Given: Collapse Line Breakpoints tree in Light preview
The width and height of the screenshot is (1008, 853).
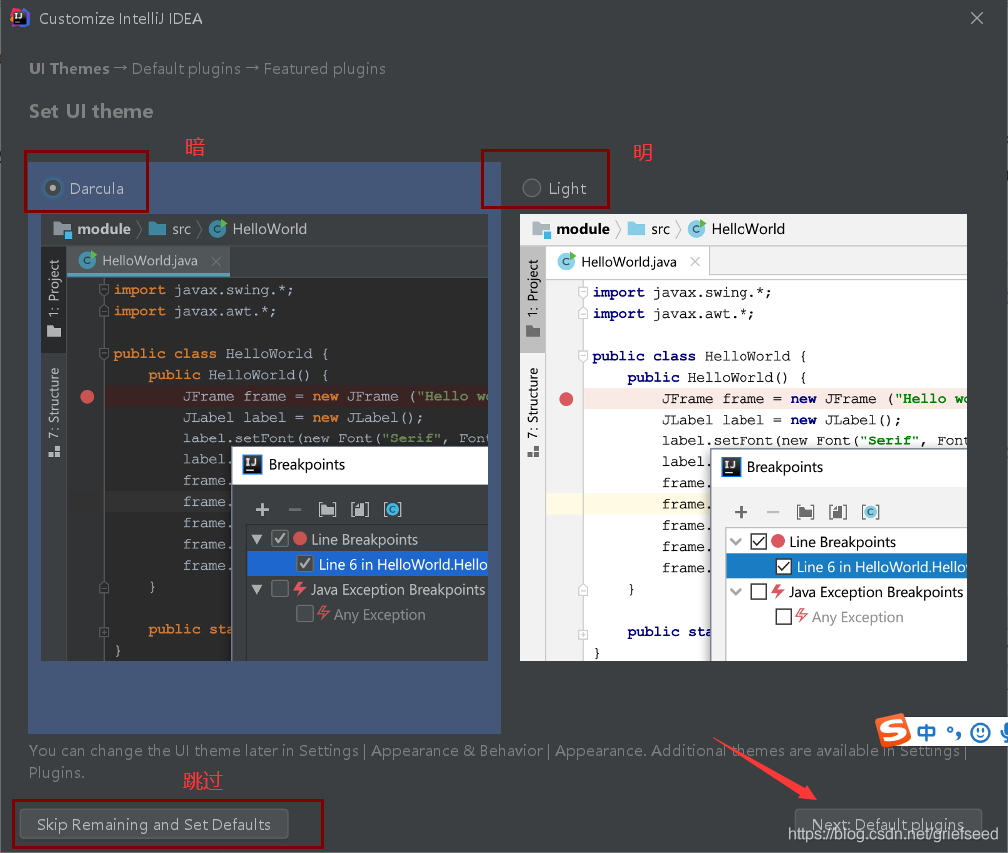Looking at the screenshot, I should click(x=736, y=541).
